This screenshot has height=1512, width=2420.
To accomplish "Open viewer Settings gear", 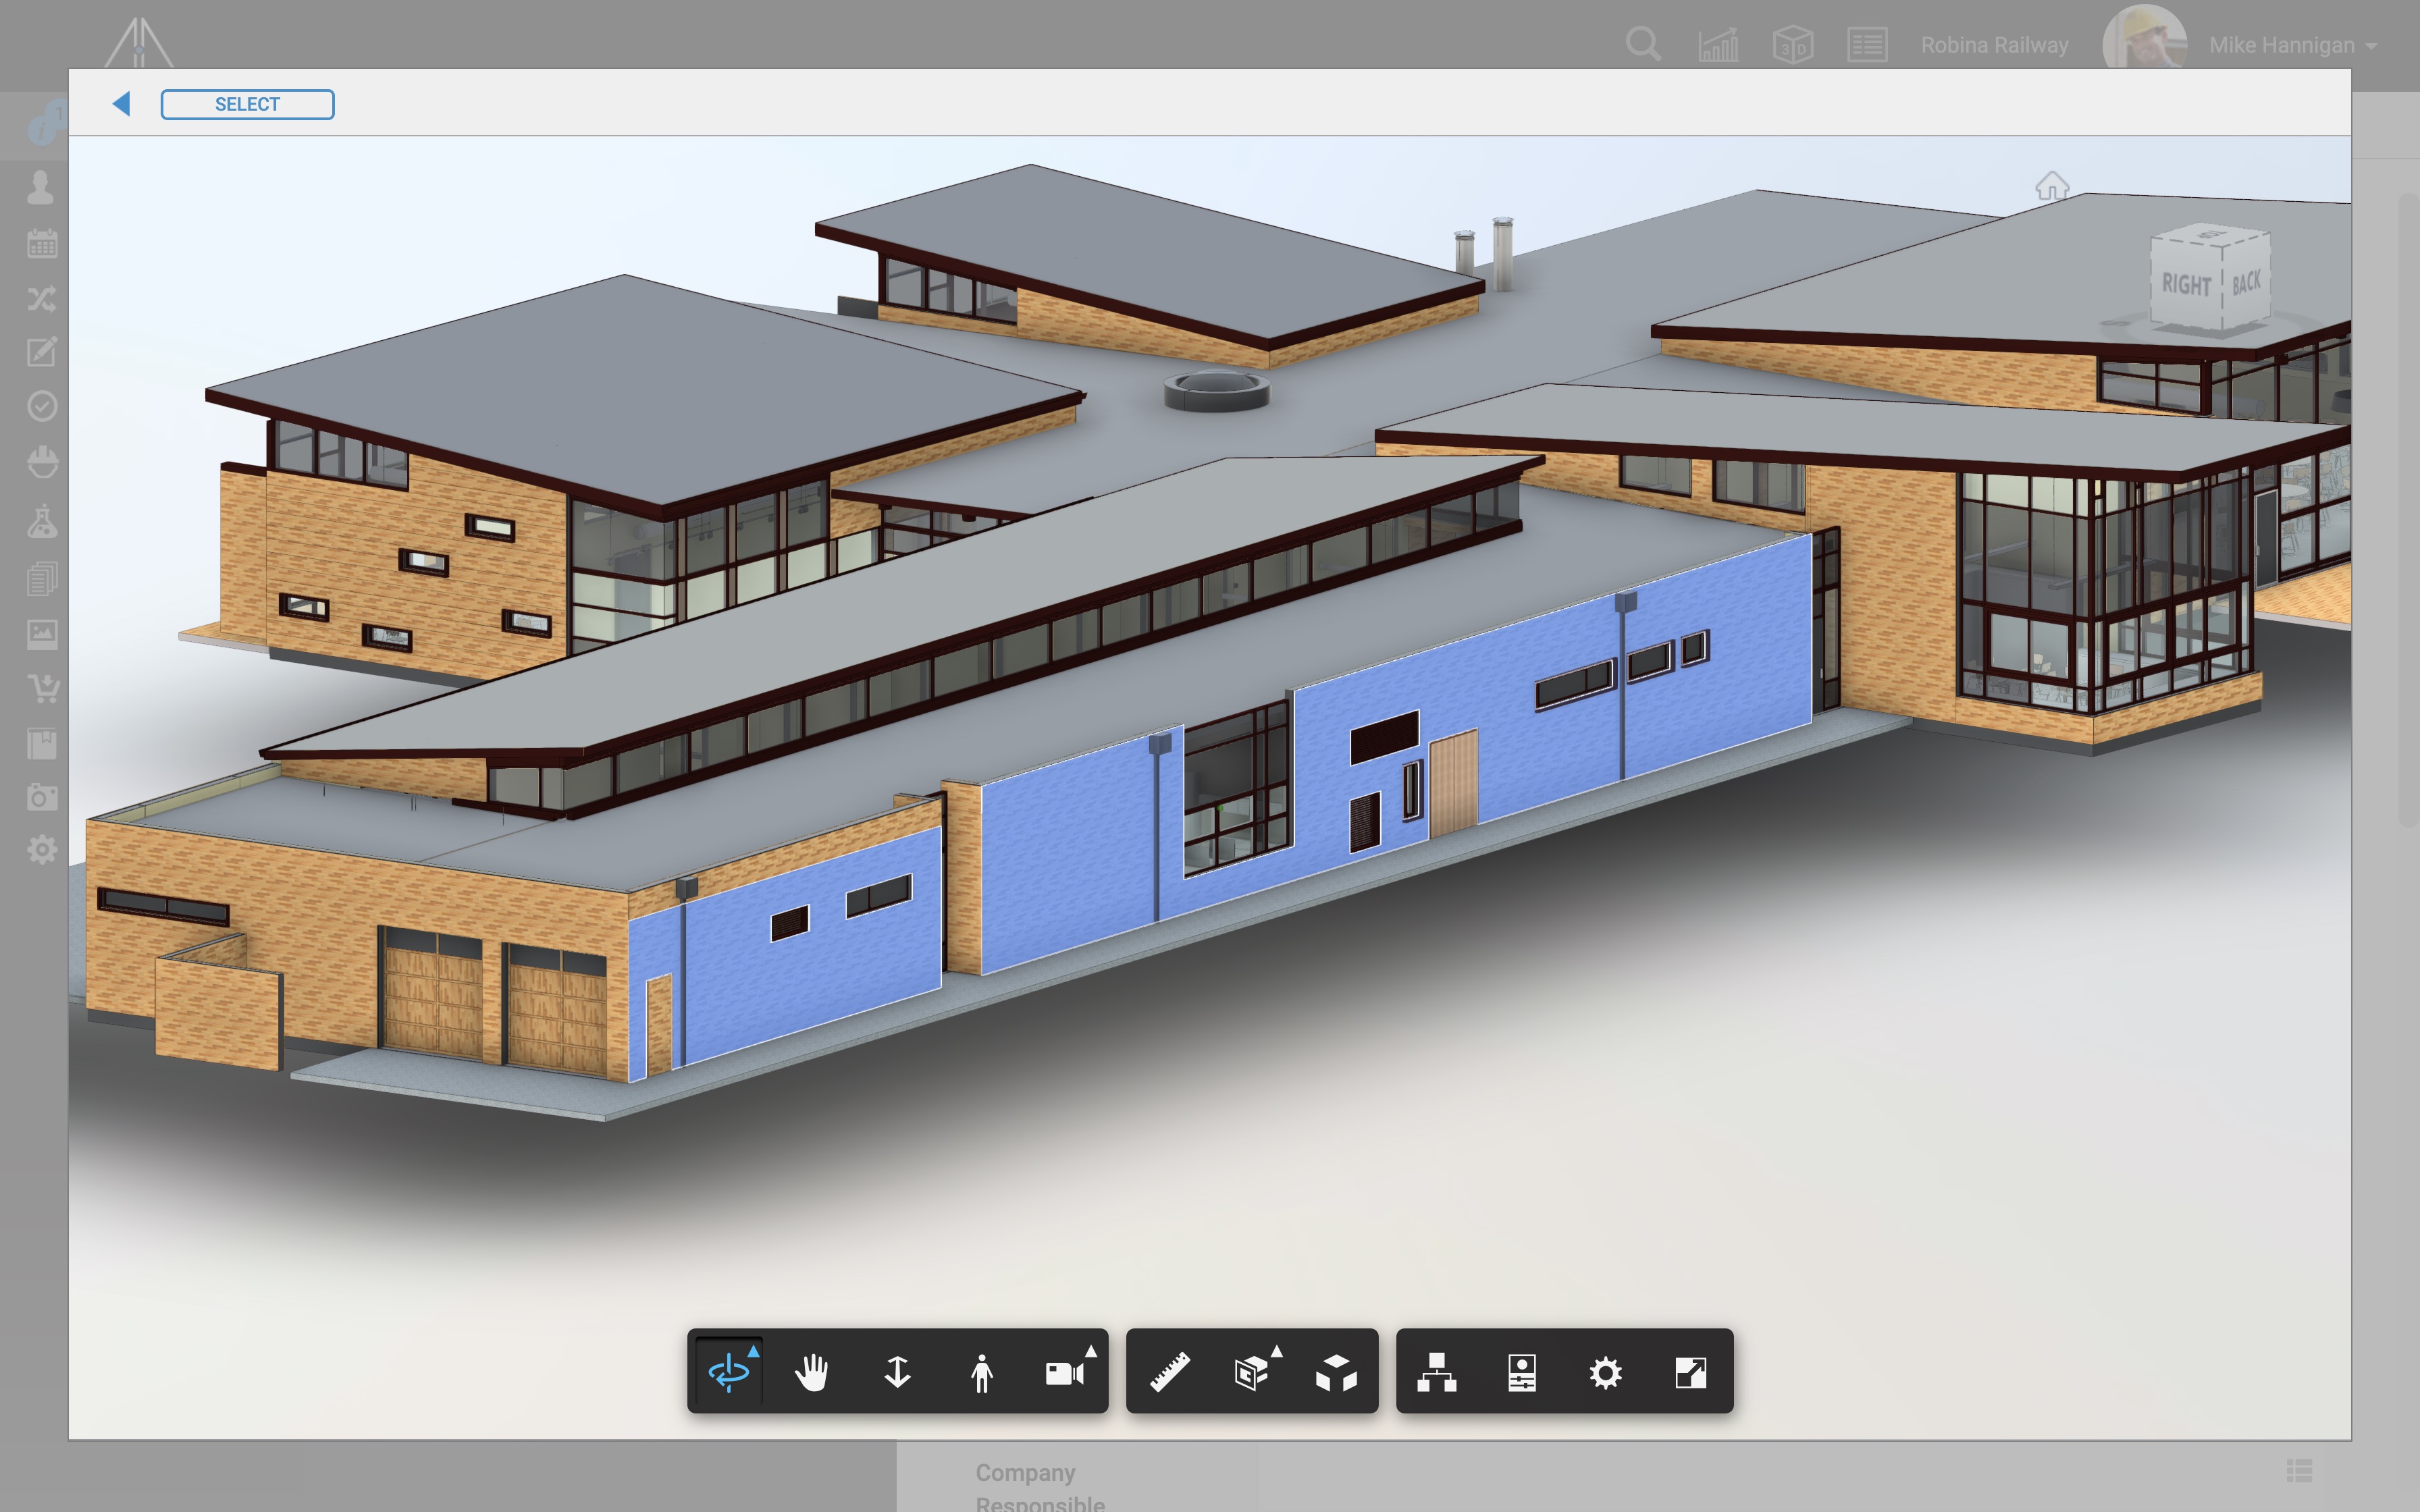I will [x=1605, y=1372].
